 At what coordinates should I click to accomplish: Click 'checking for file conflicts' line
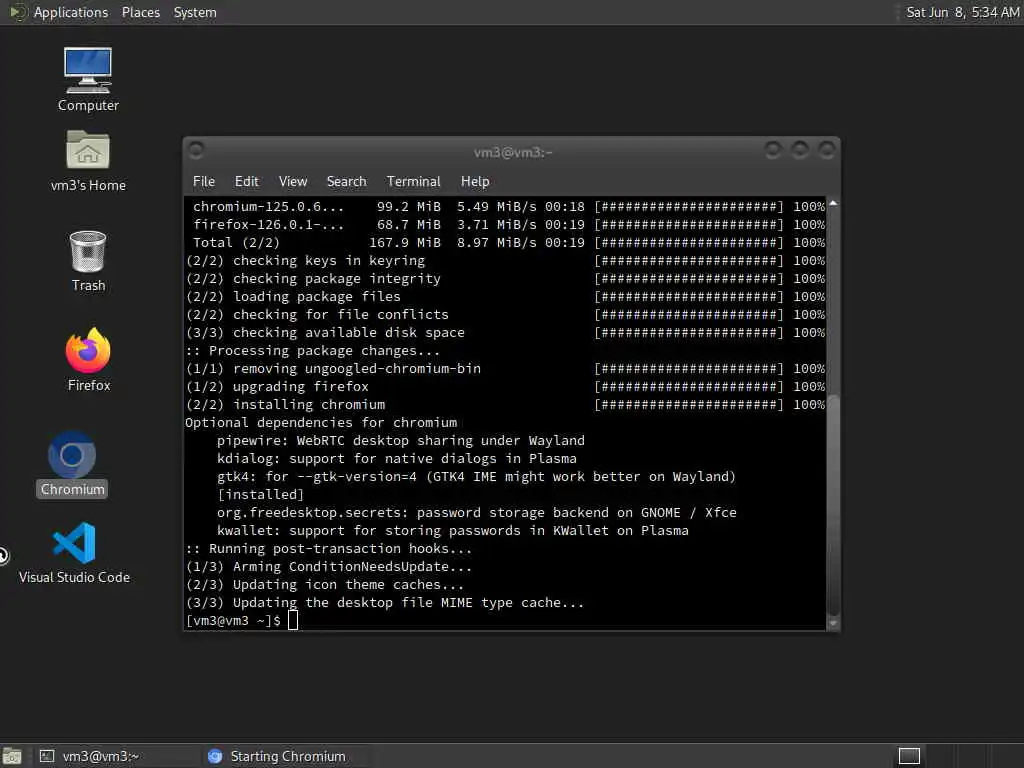(x=505, y=314)
